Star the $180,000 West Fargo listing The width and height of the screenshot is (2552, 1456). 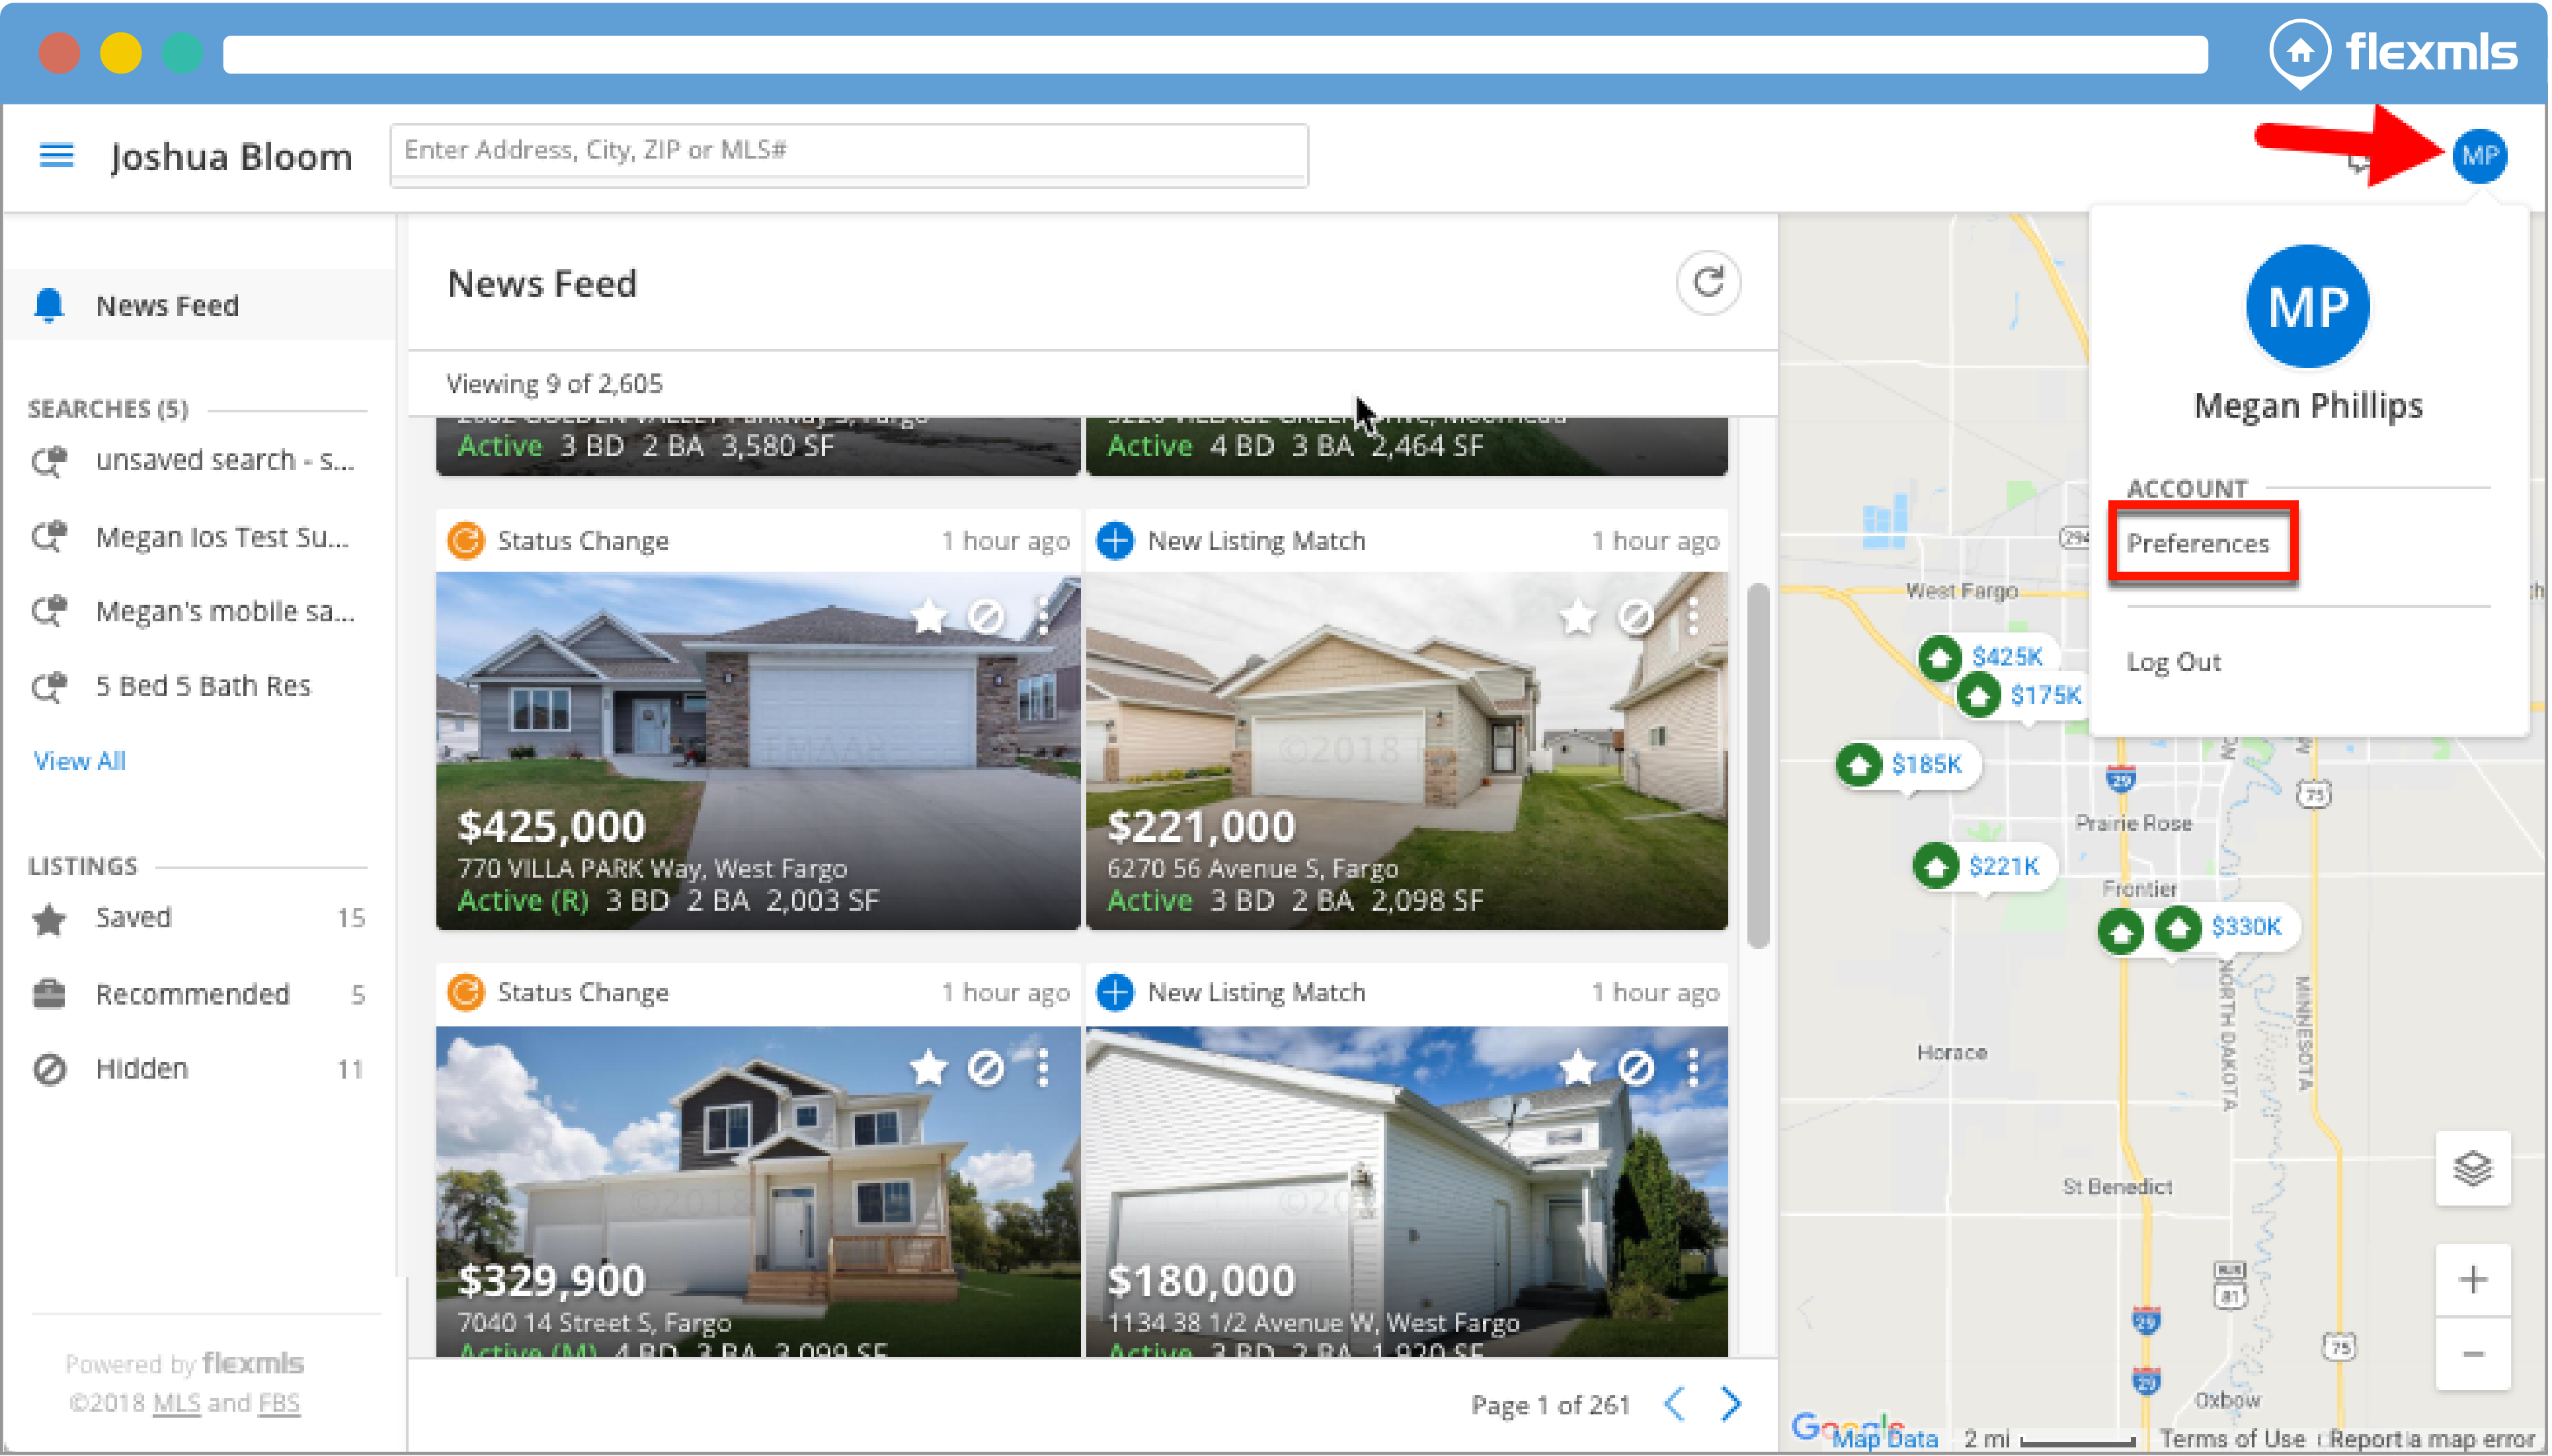tap(1578, 1068)
